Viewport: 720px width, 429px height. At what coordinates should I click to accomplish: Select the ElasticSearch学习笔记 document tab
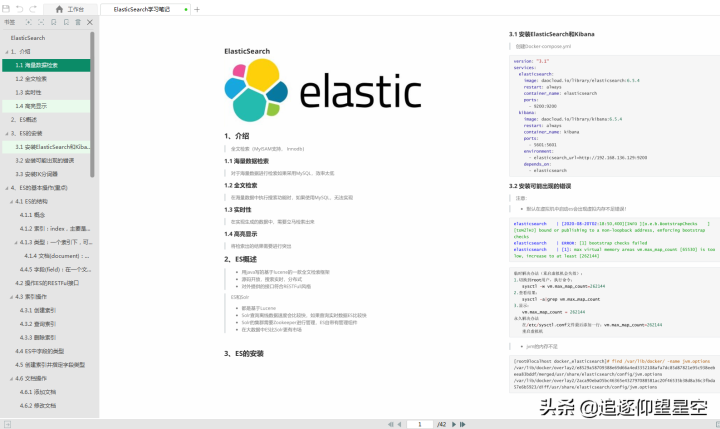[145, 9]
